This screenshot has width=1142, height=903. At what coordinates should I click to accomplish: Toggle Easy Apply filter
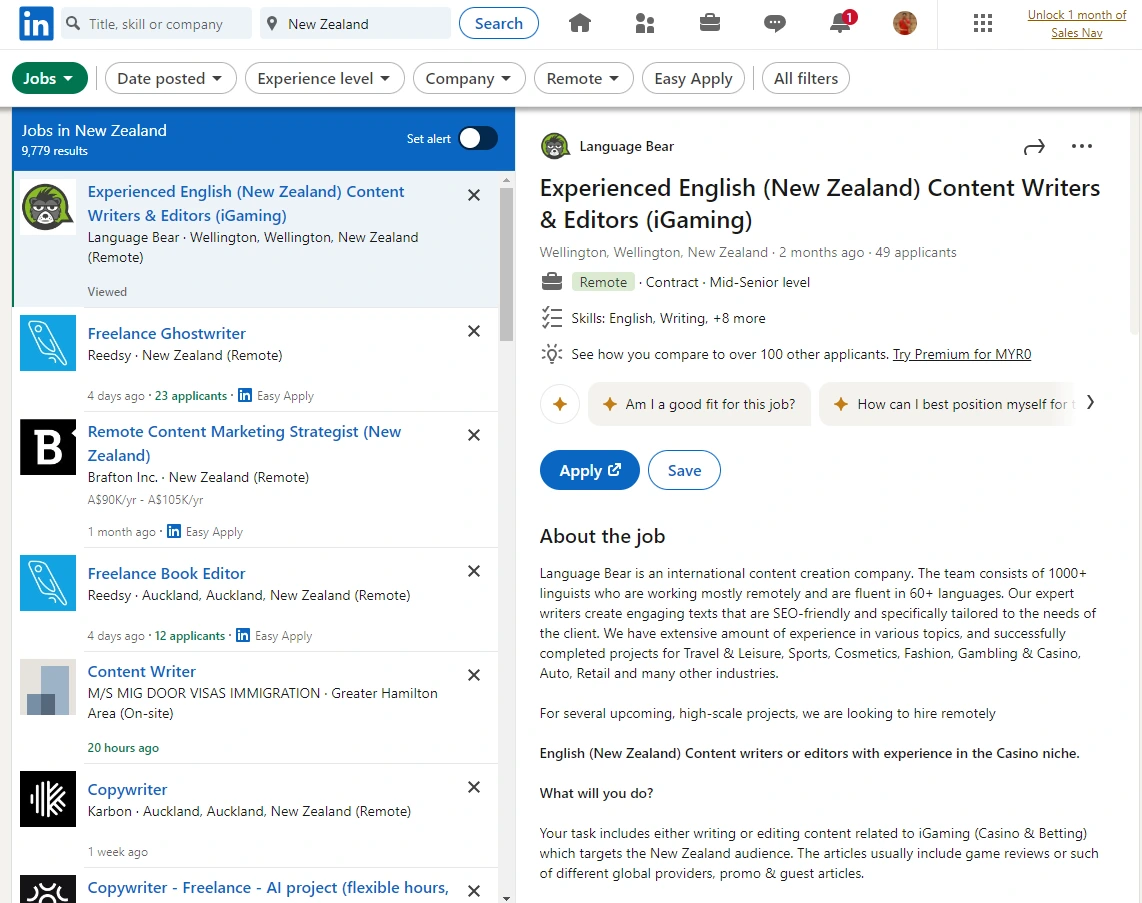pos(693,79)
